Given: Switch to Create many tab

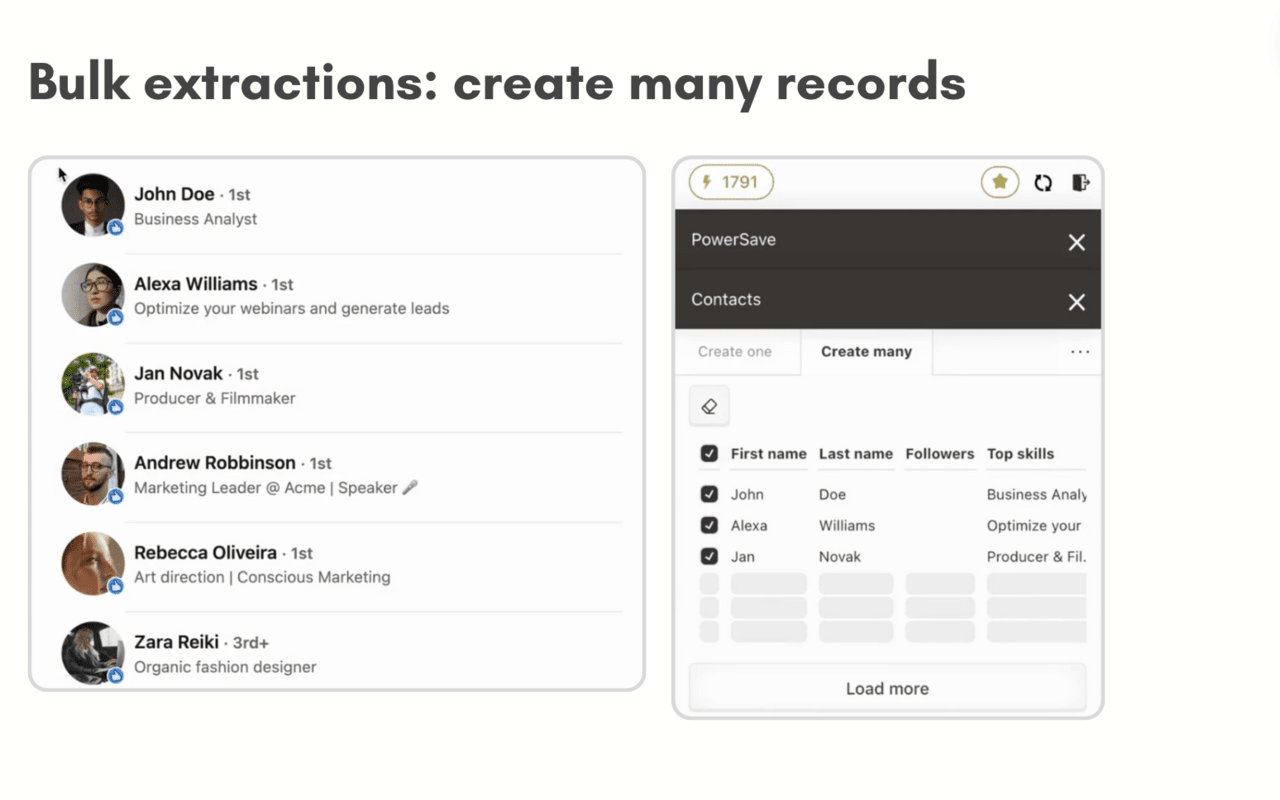Looking at the screenshot, I should click(x=866, y=352).
